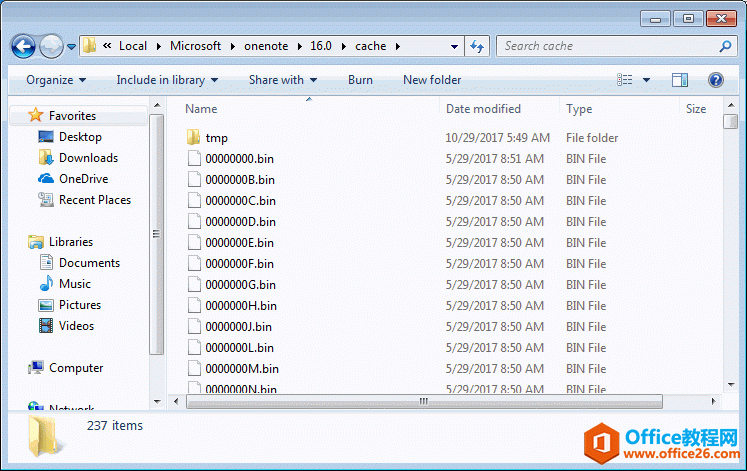Click the file list vertical scrollbar thumb
747x471 pixels.
730,121
